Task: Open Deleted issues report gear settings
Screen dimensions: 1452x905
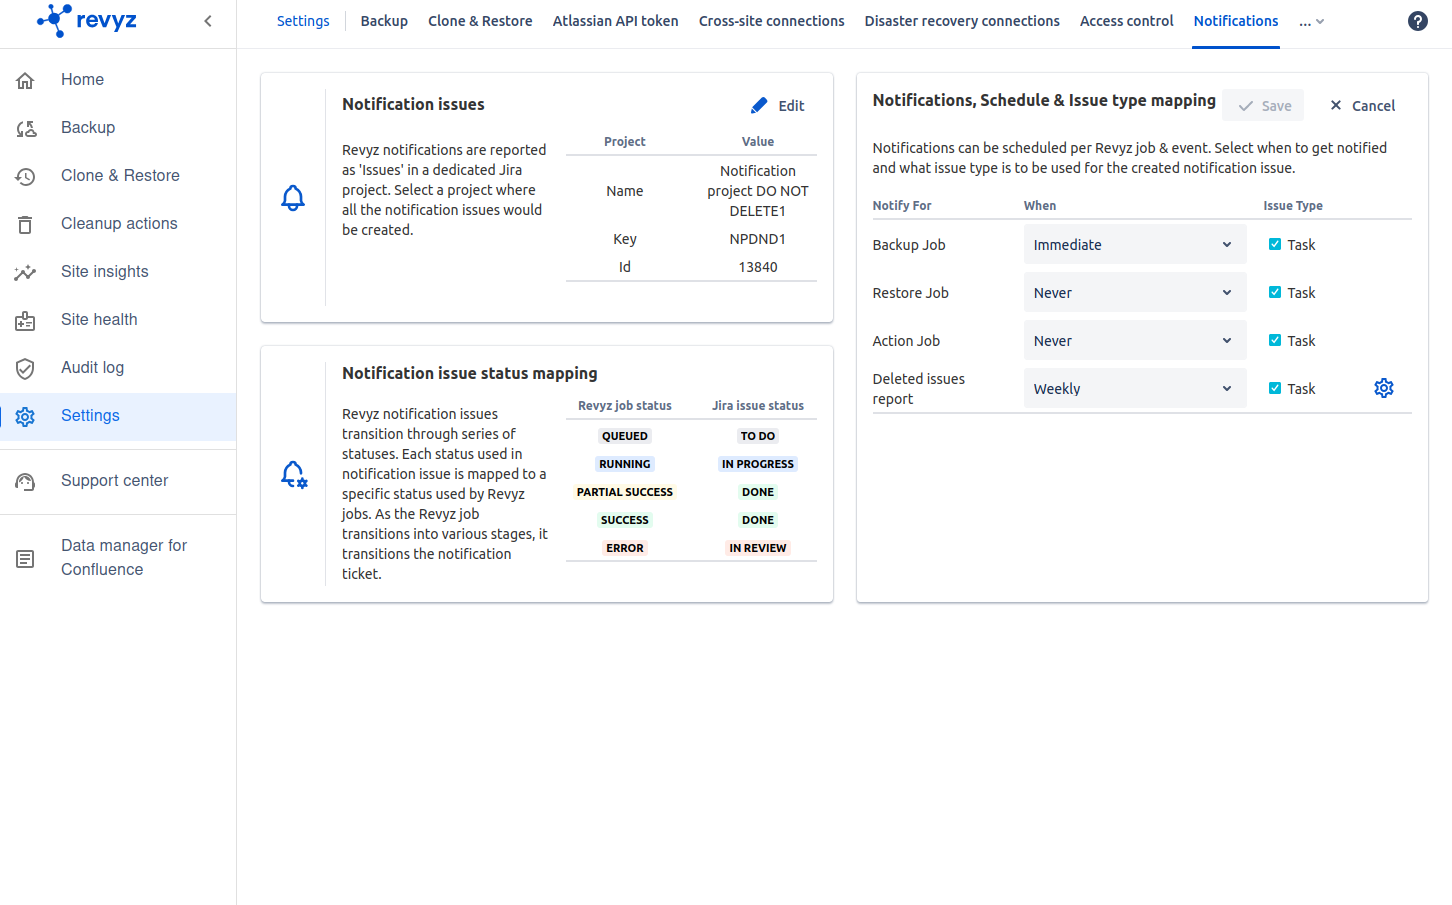Action: coord(1384,388)
